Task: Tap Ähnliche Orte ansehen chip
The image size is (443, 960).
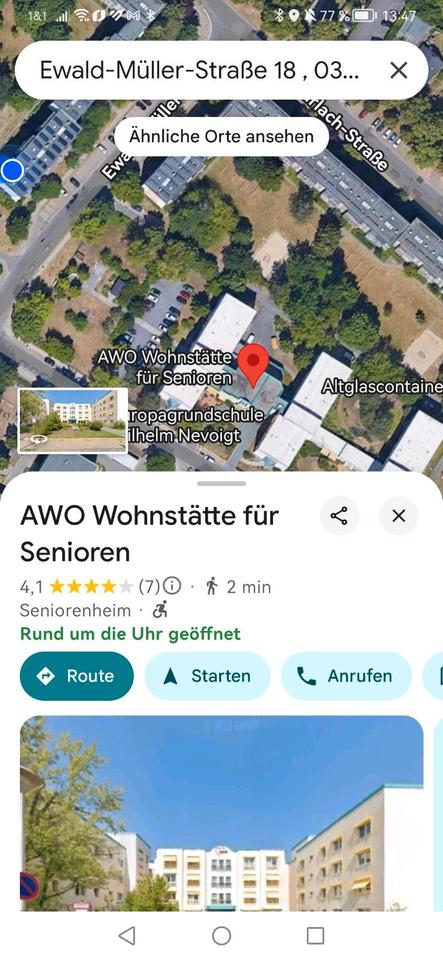Action: 221,137
